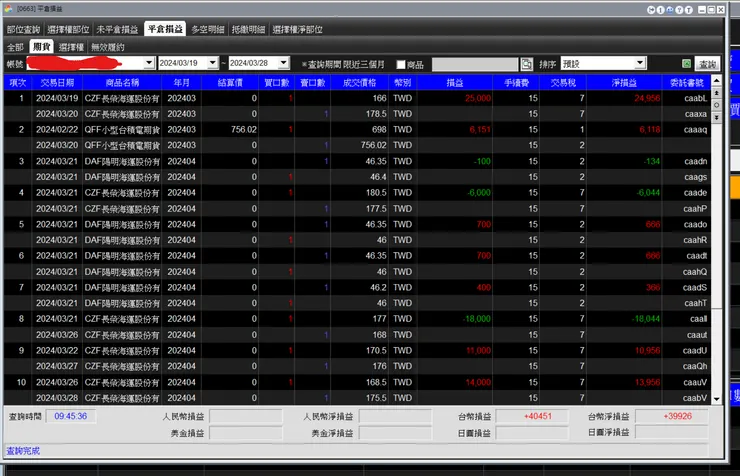The width and height of the screenshot is (740, 476).
Task: Sort by 交易日期 column header
Action: 57,83
